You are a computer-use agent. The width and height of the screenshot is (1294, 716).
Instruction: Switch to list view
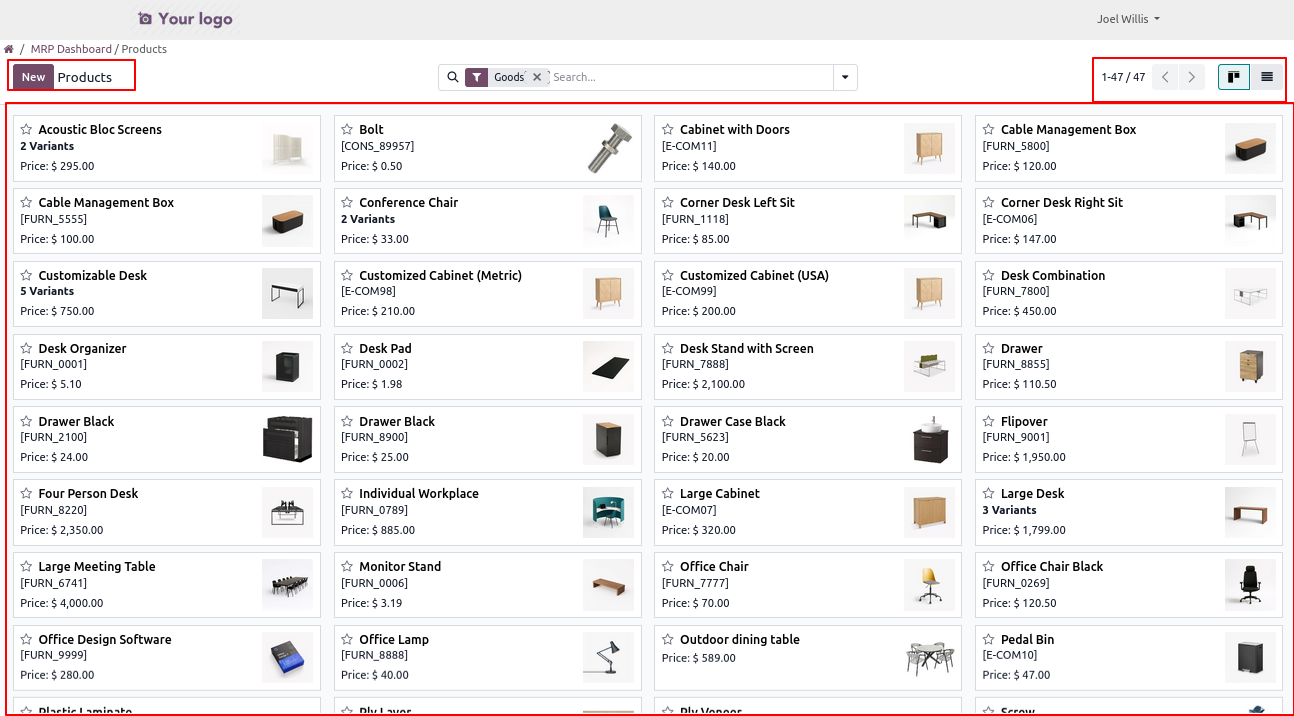coord(1267,77)
